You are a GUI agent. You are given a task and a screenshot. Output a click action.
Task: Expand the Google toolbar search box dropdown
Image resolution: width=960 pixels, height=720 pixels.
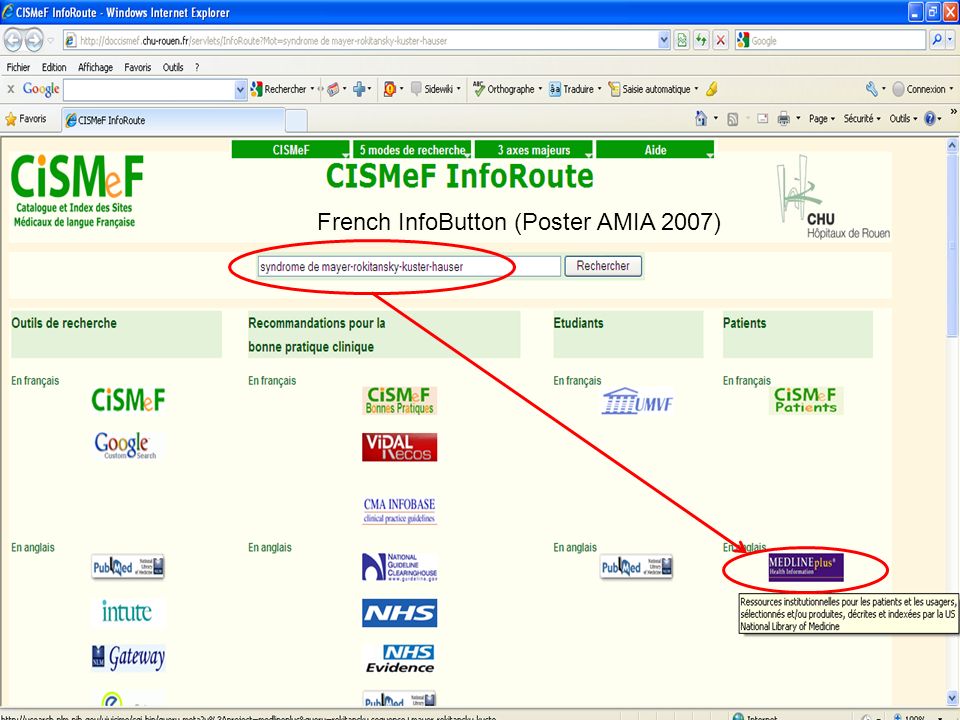(x=241, y=90)
